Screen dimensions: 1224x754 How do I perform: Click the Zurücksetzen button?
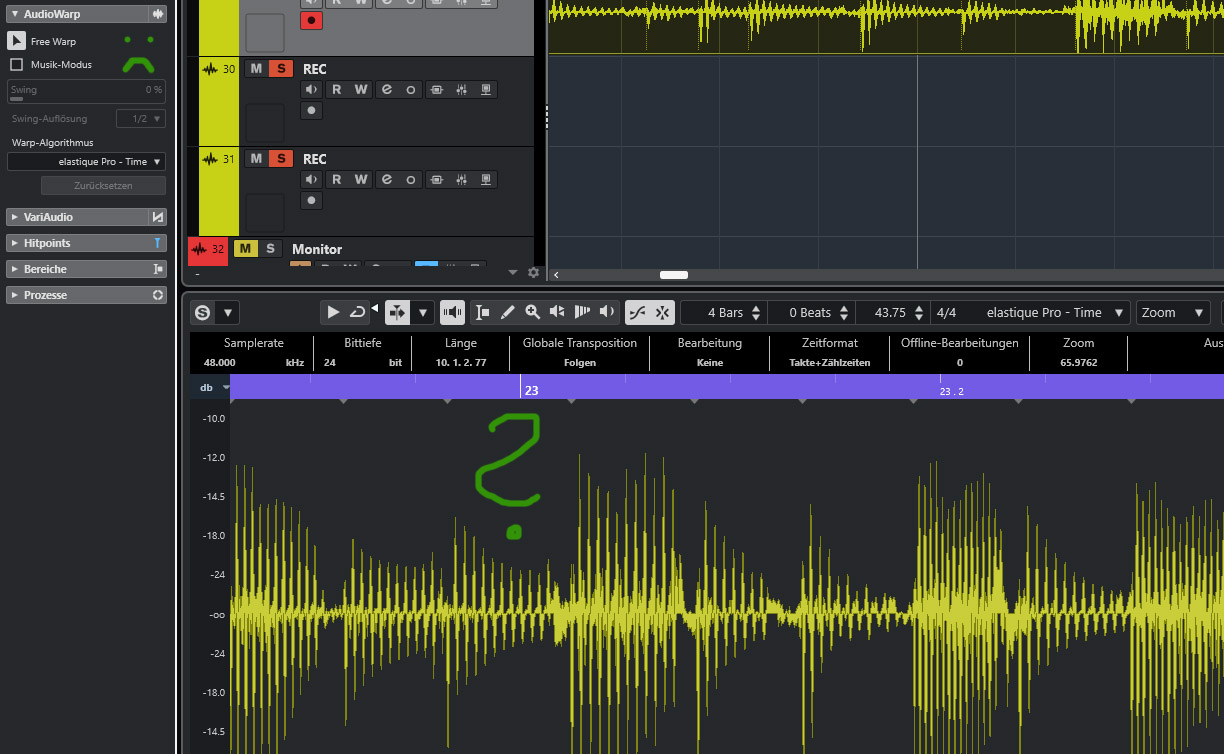point(103,186)
